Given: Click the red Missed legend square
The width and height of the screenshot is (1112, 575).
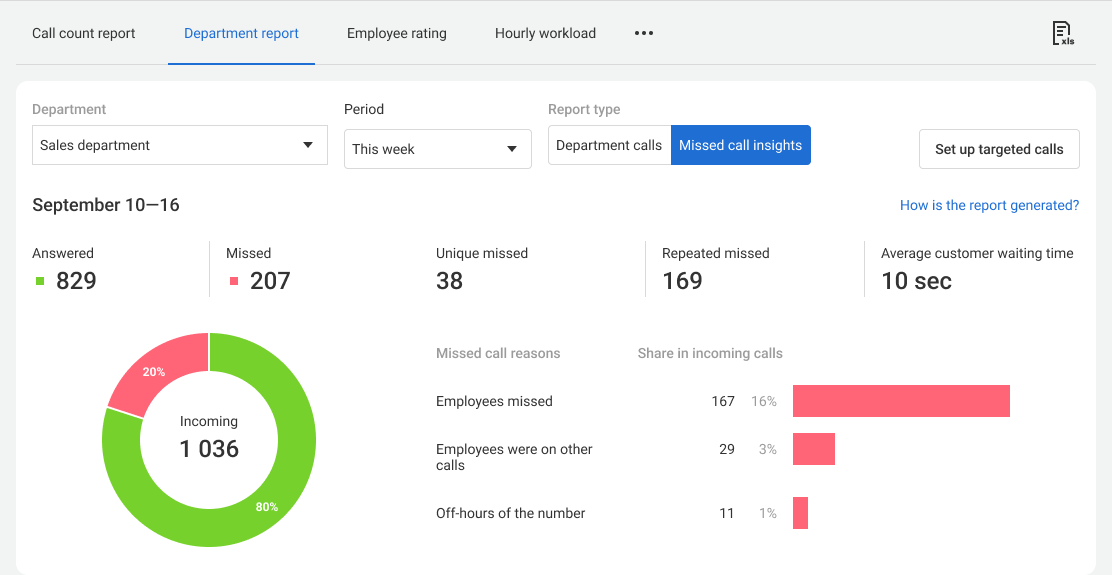Looking at the screenshot, I should point(234,281).
